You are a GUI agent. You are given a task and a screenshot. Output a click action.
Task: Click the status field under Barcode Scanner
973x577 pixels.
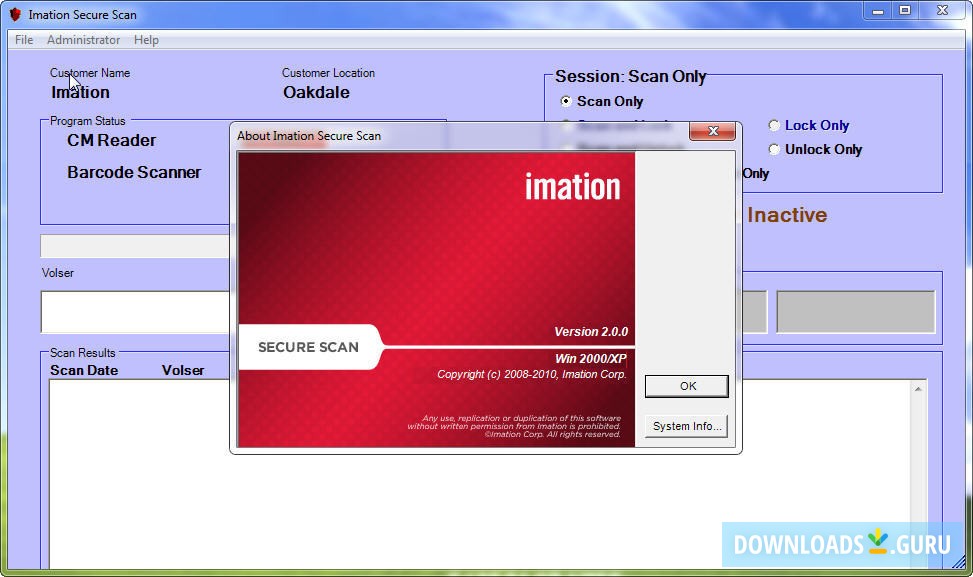(135, 246)
